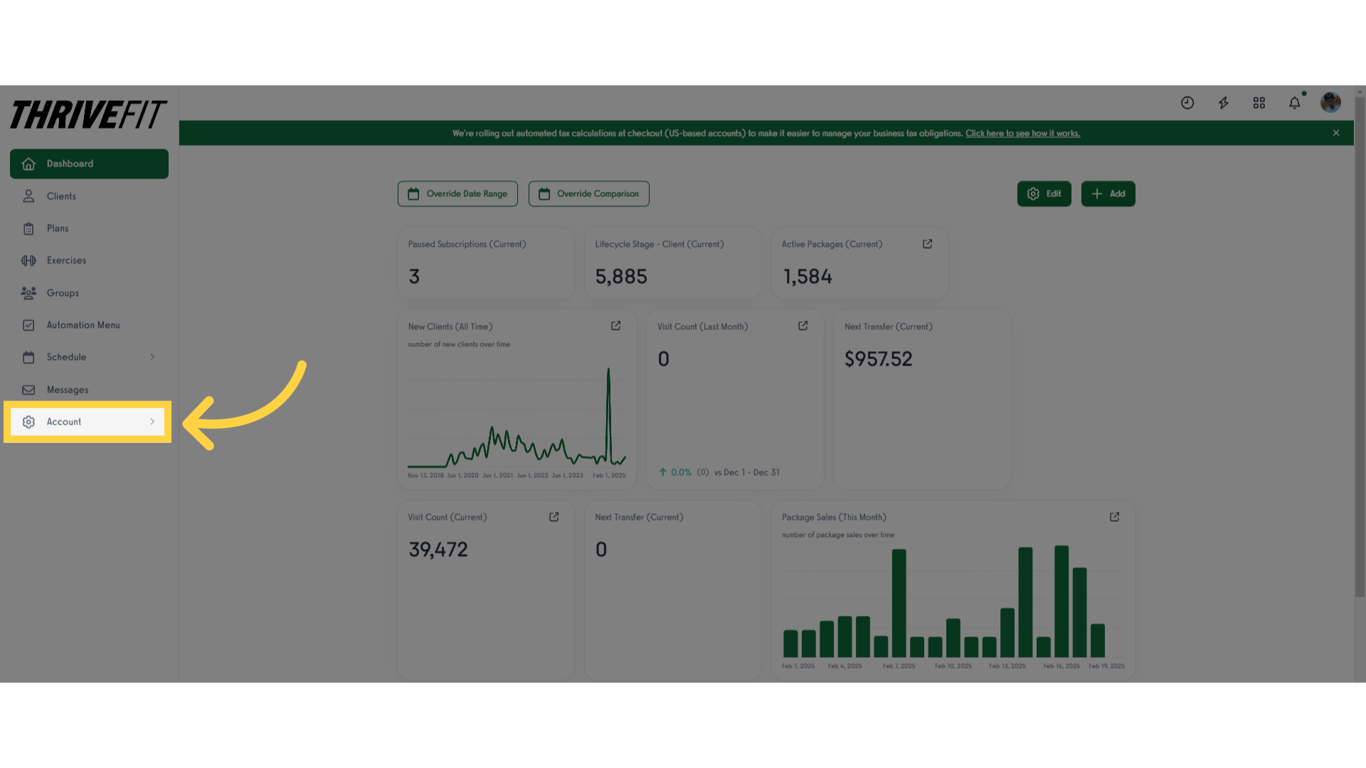Screen dimensions: 1366x768
Task: Click the 'New Clients (All Time)' title
Action: click(x=450, y=327)
